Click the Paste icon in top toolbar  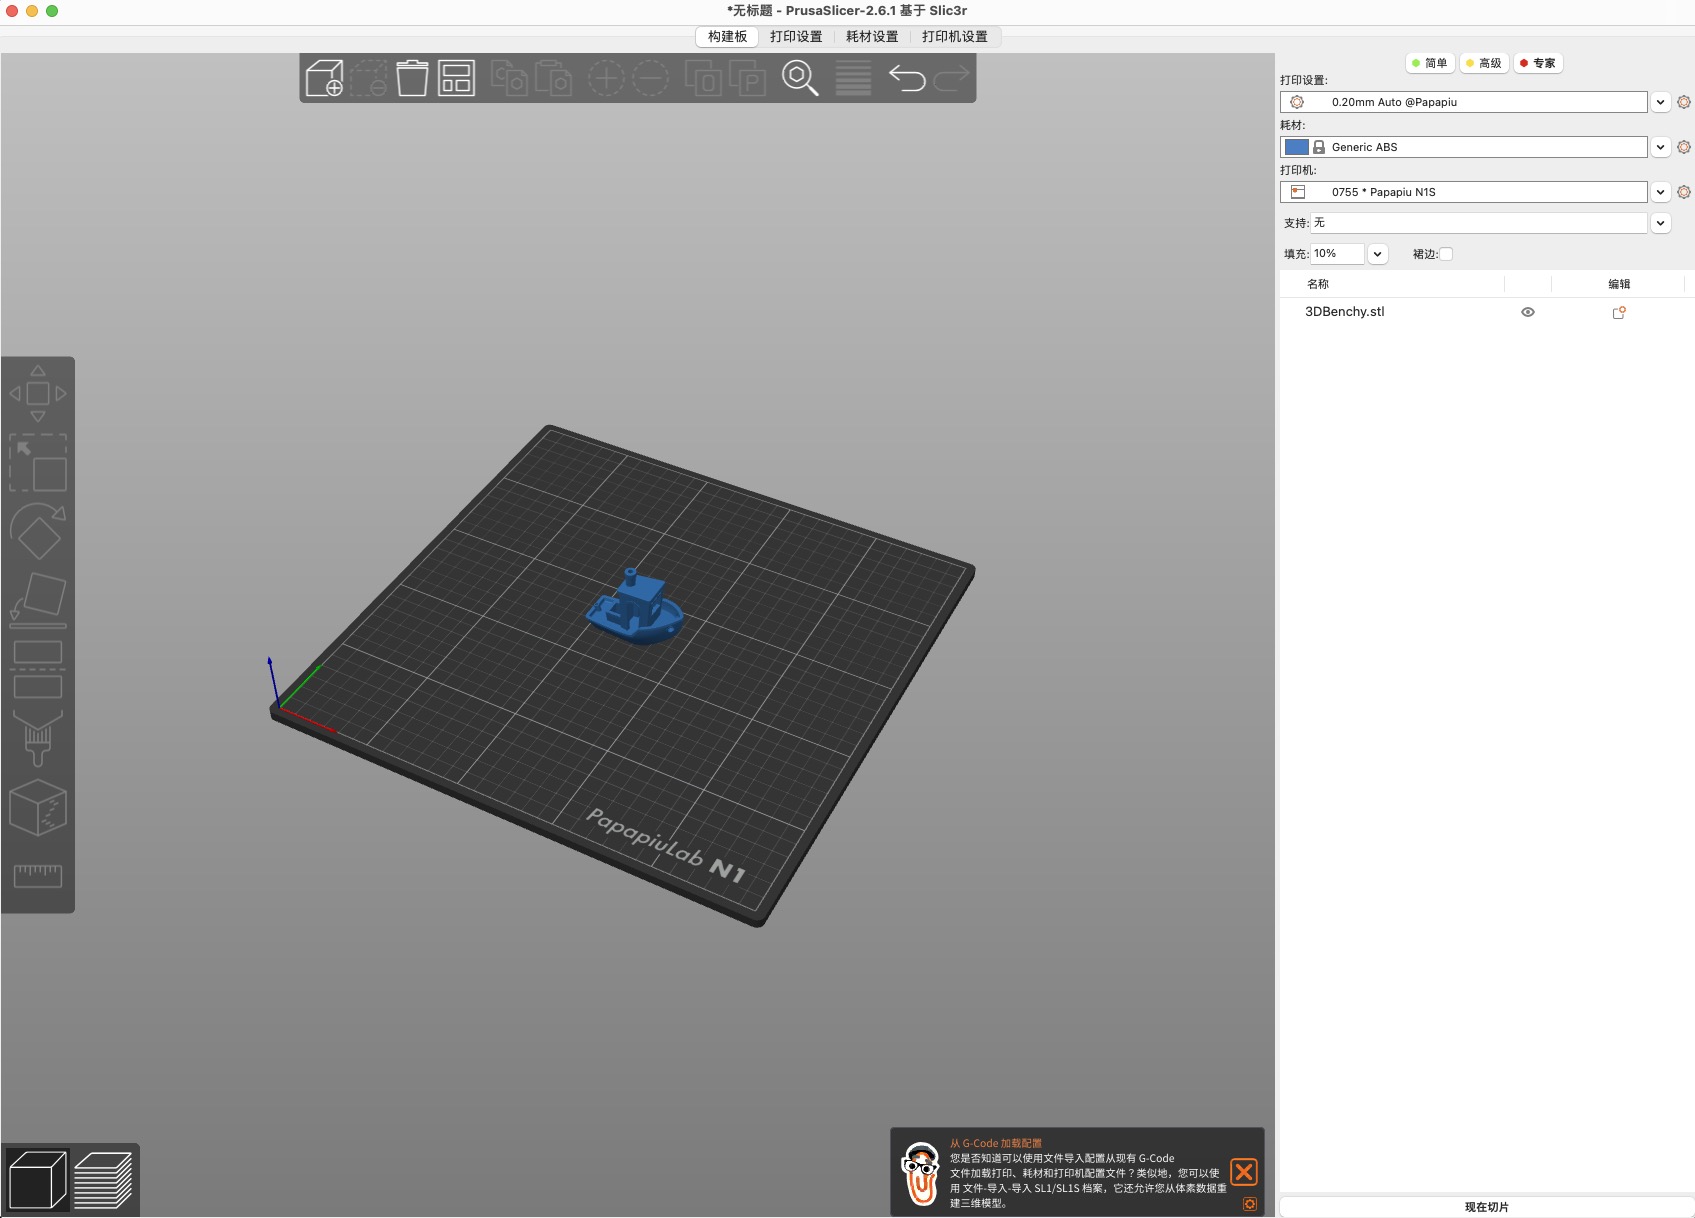(553, 78)
